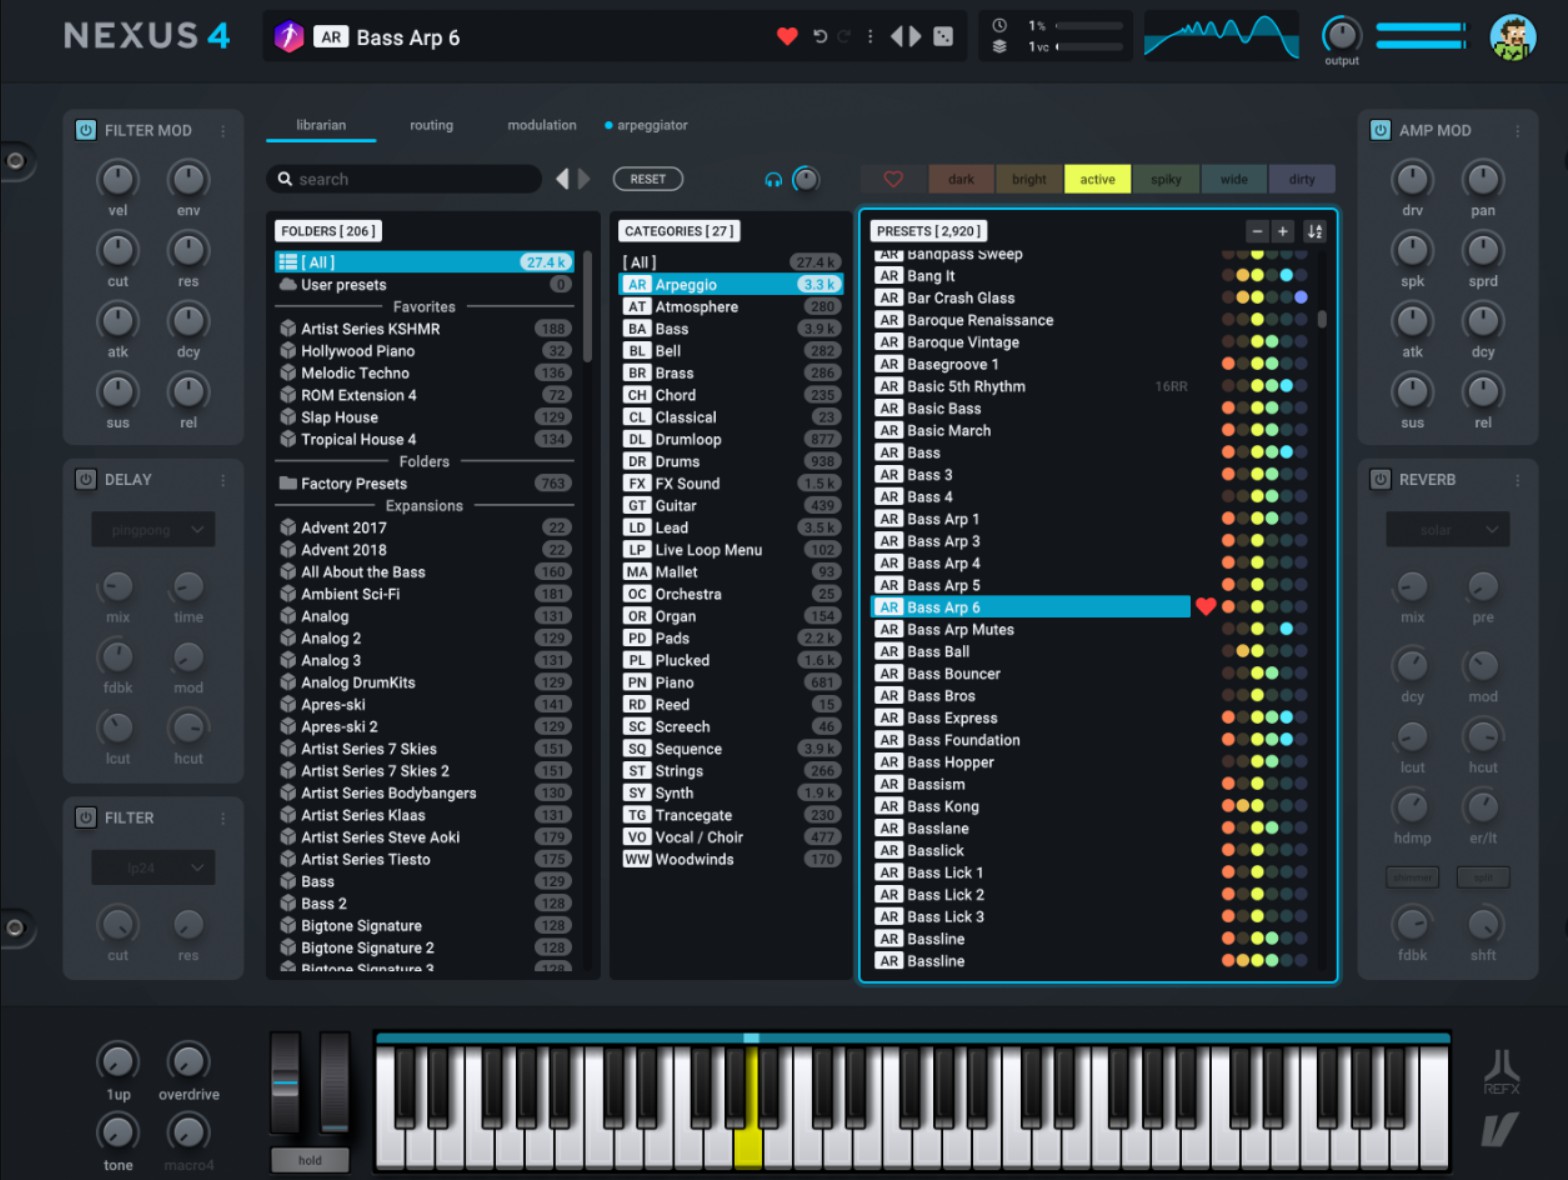
Task: Toggle the dark tag filter
Action: coord(961,179)
